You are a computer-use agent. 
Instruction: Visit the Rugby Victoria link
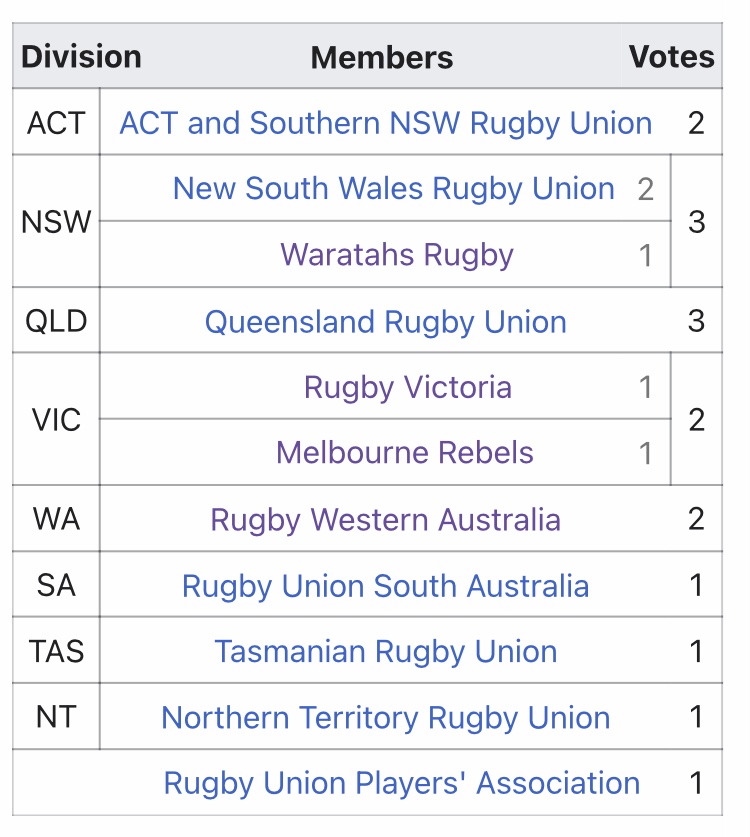408,387
